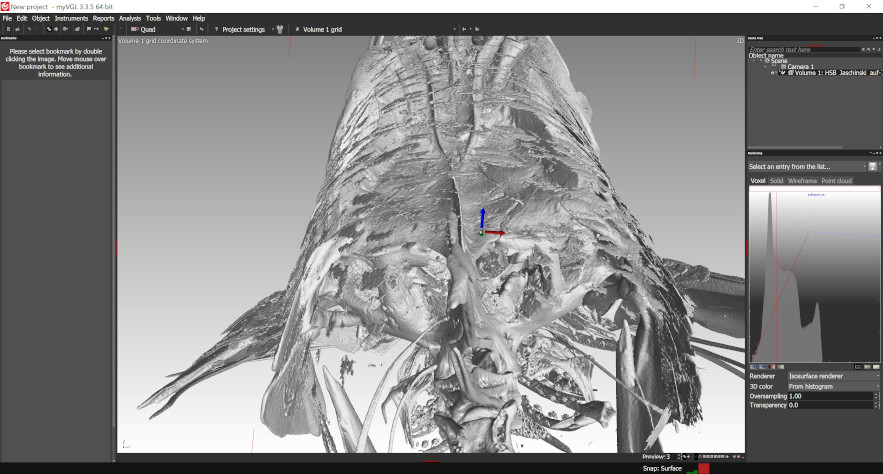Click the Oversampling value field
Screen dimensions: 883x474
coord(830,396)
